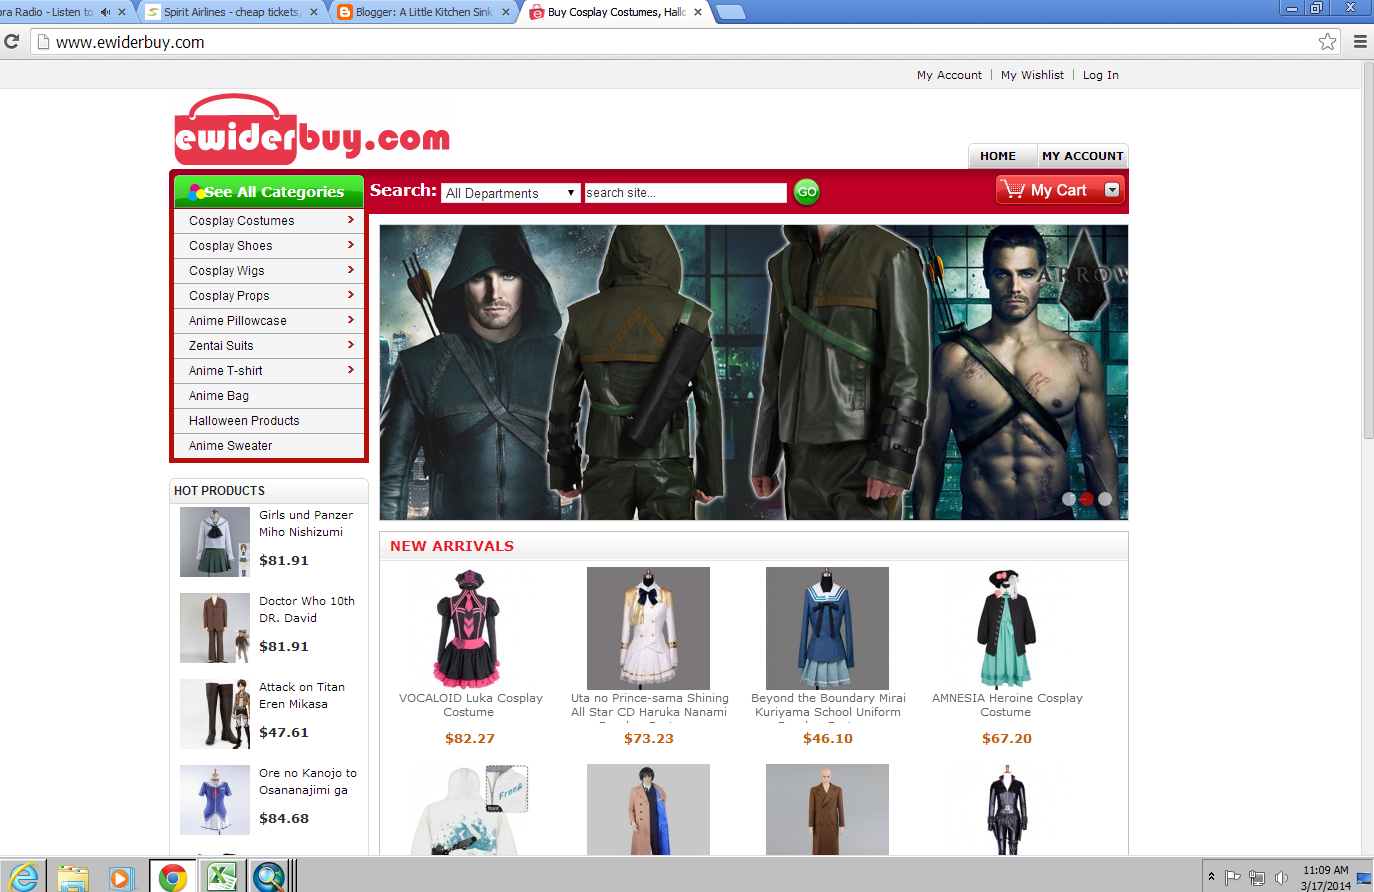
Task: Click the green GO search button
Action: click(x=806, y=191)
